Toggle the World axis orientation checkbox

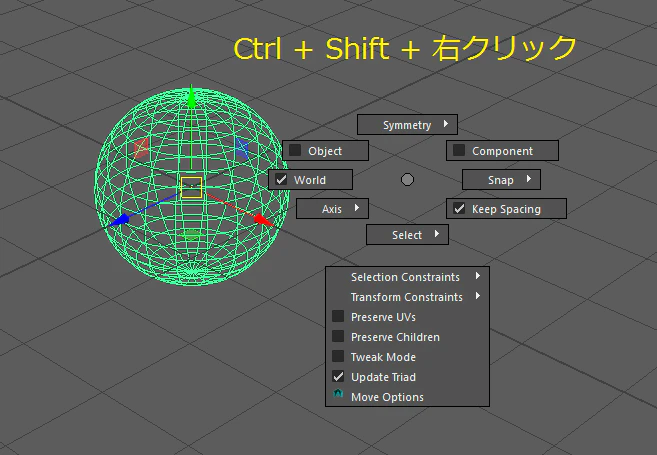(281, 179)
